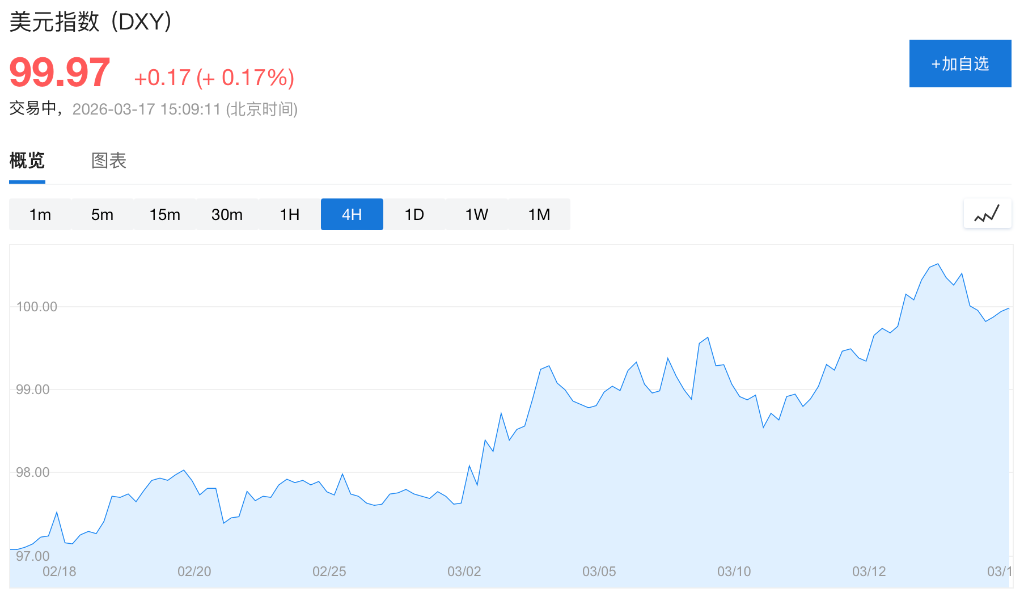
Task: Click the 03/10 date axis label
Action: [734, 572]
